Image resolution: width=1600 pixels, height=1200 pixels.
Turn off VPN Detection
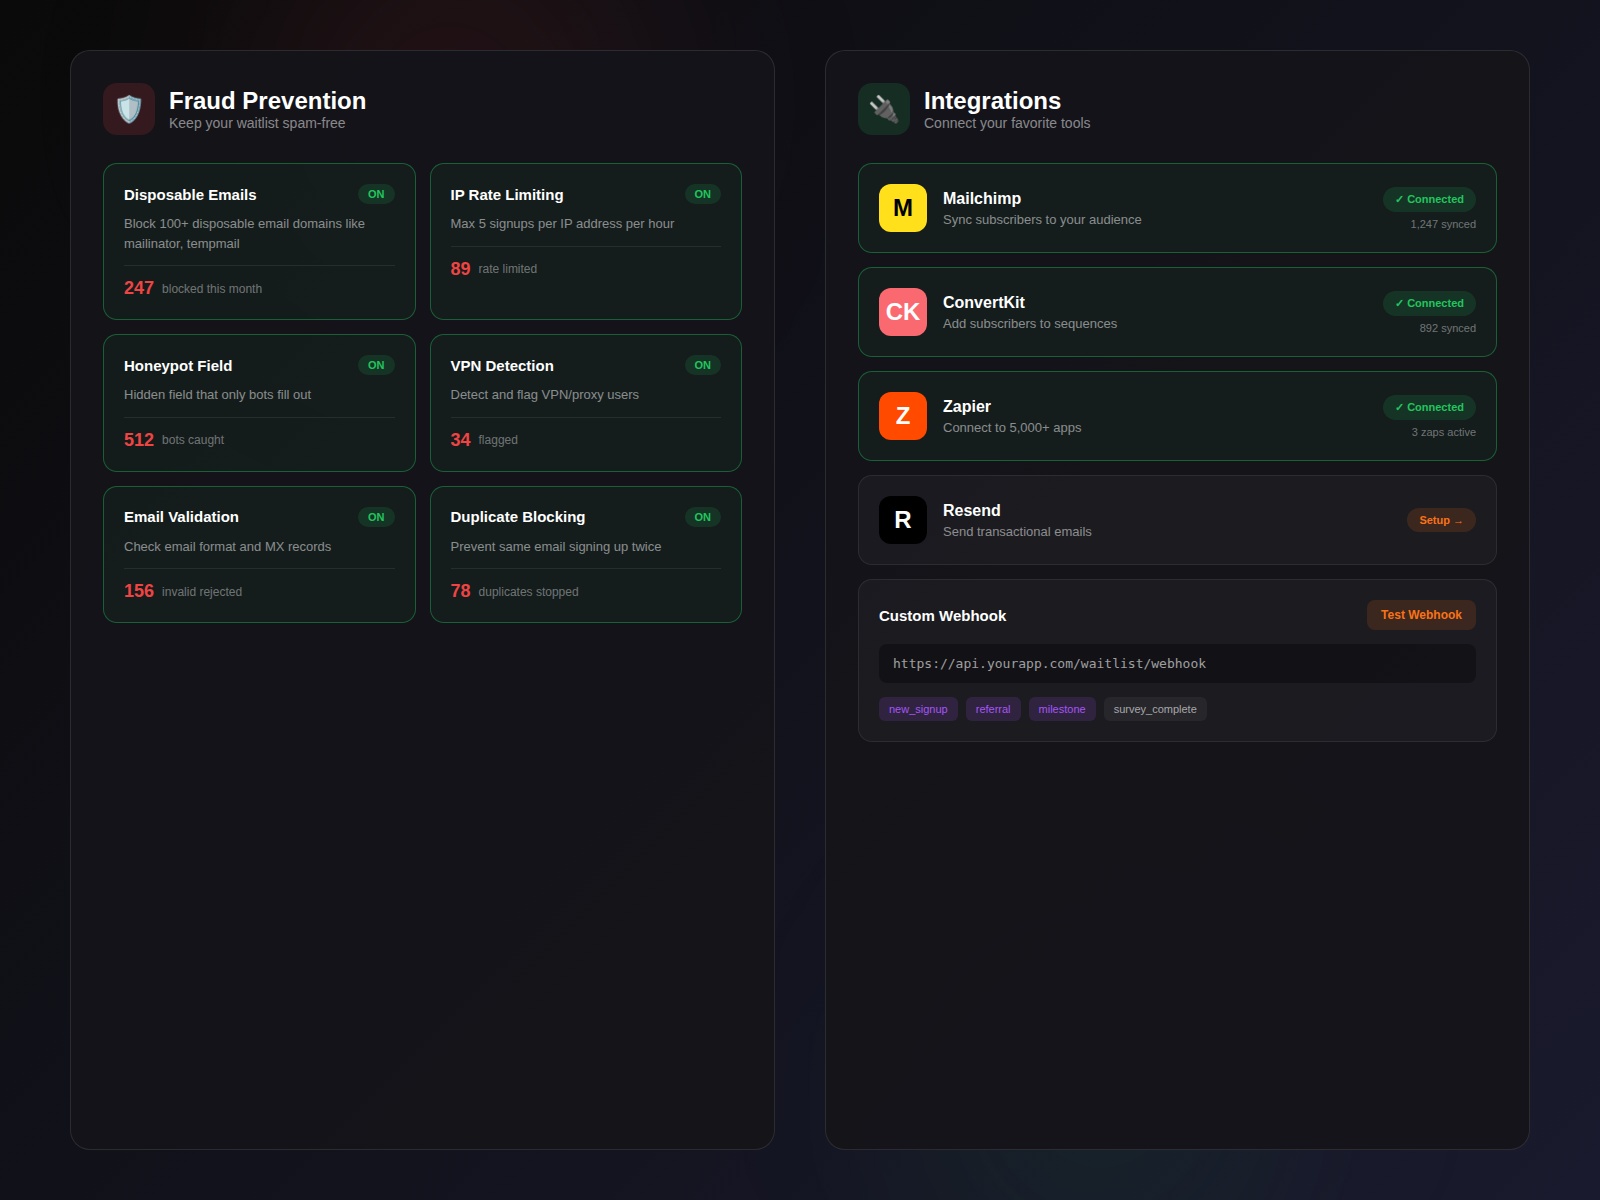tap(703, 365)
